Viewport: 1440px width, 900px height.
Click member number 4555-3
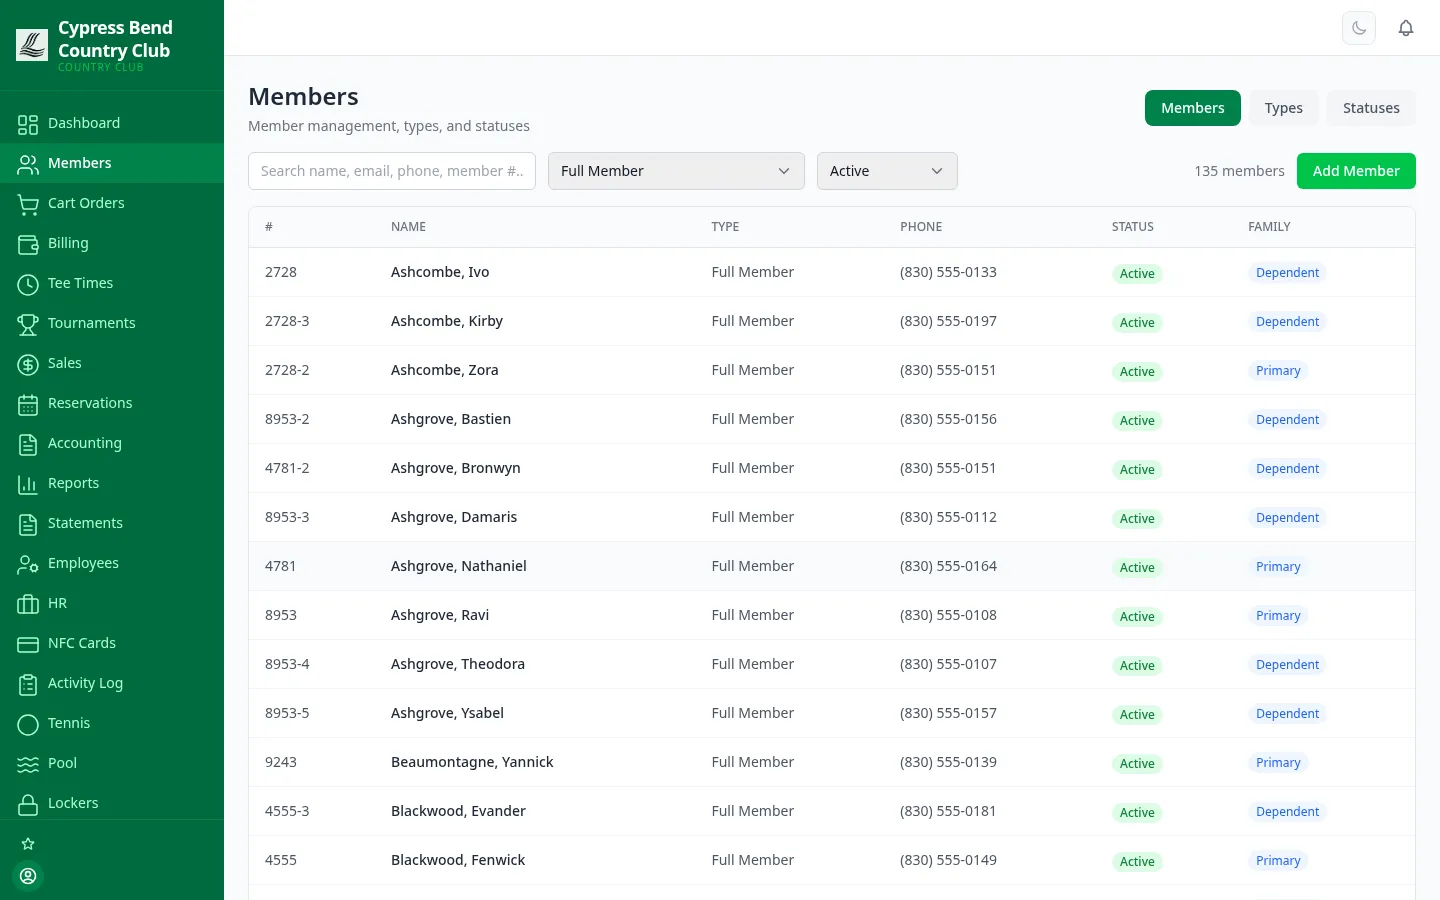click(287, 811)
